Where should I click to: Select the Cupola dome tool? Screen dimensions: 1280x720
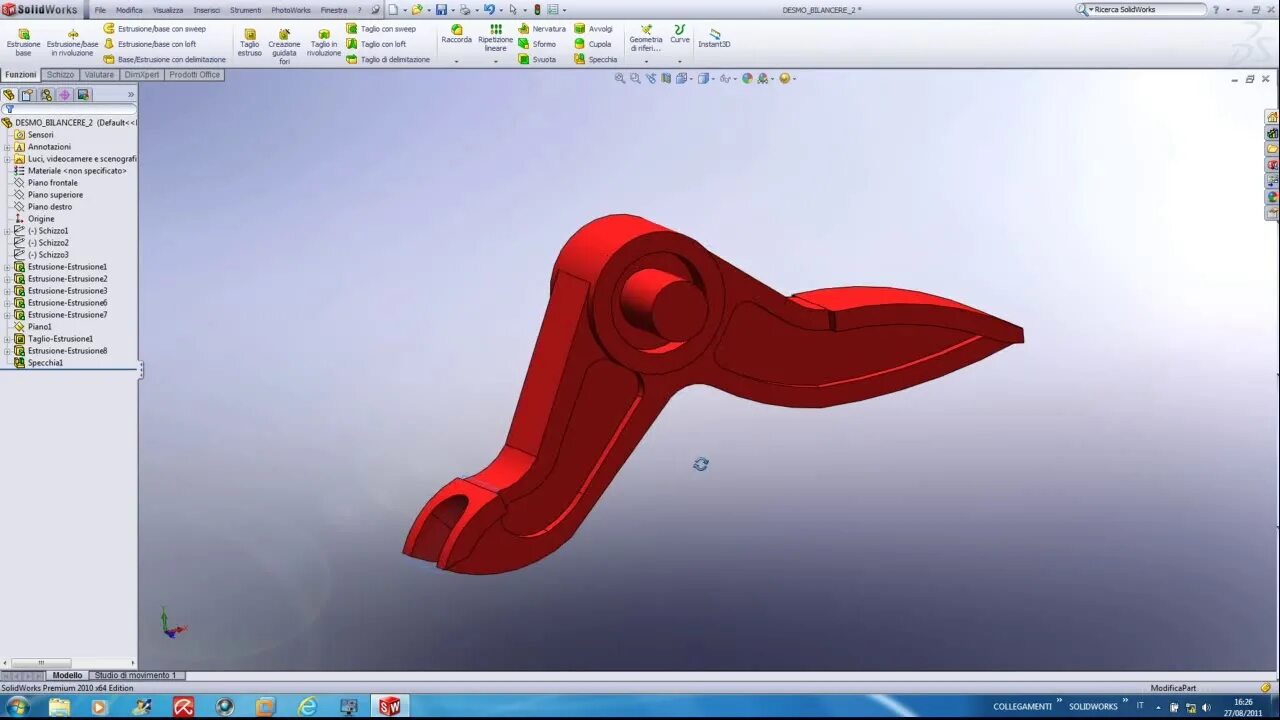tap(593, 44)
